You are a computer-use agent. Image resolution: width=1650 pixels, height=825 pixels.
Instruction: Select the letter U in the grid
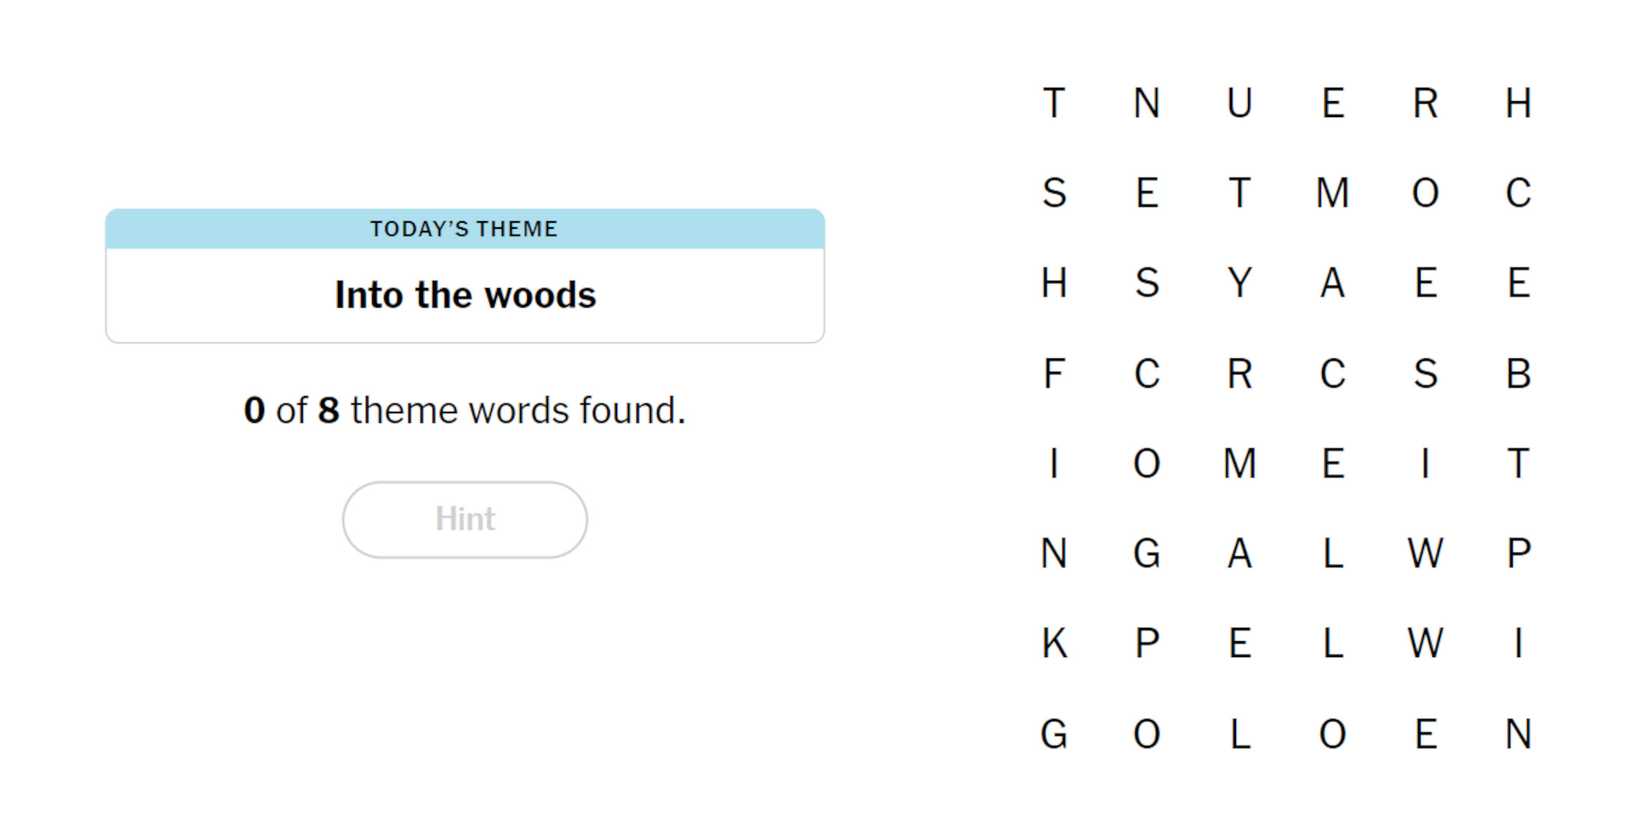point(1239,103)
